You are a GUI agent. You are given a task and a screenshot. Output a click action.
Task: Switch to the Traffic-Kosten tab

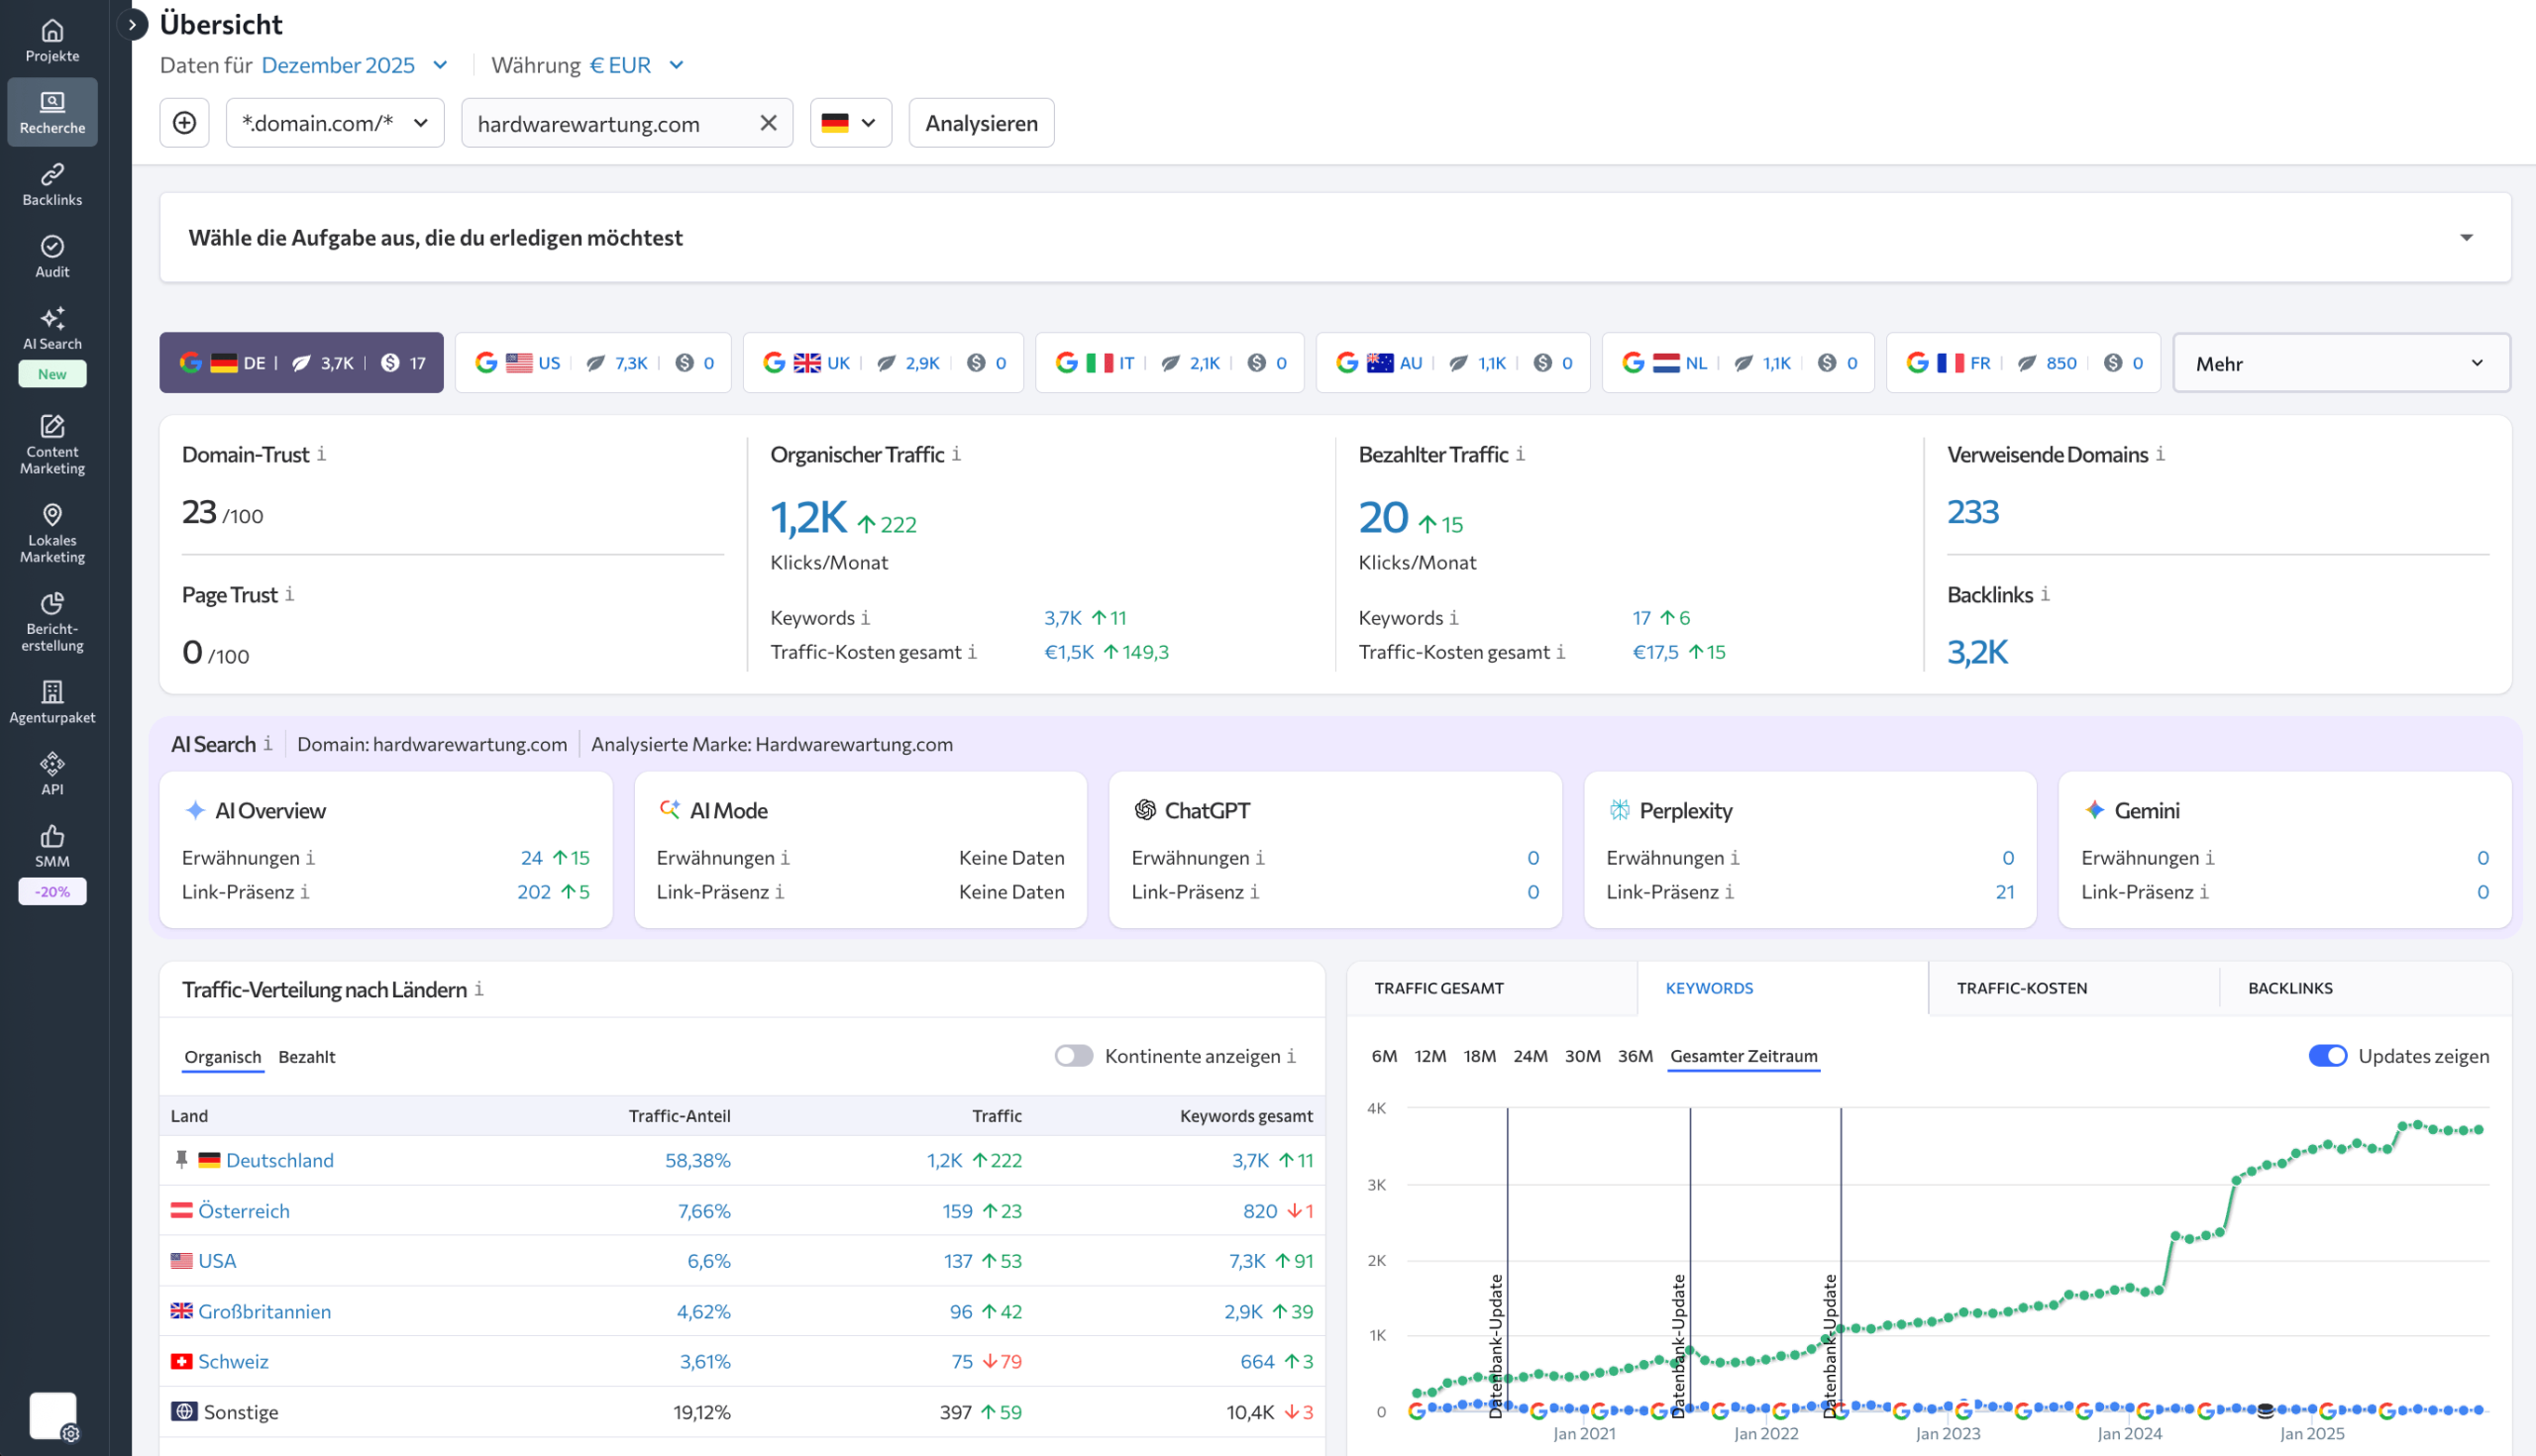pyautogui.click(x=2021, y=988)
